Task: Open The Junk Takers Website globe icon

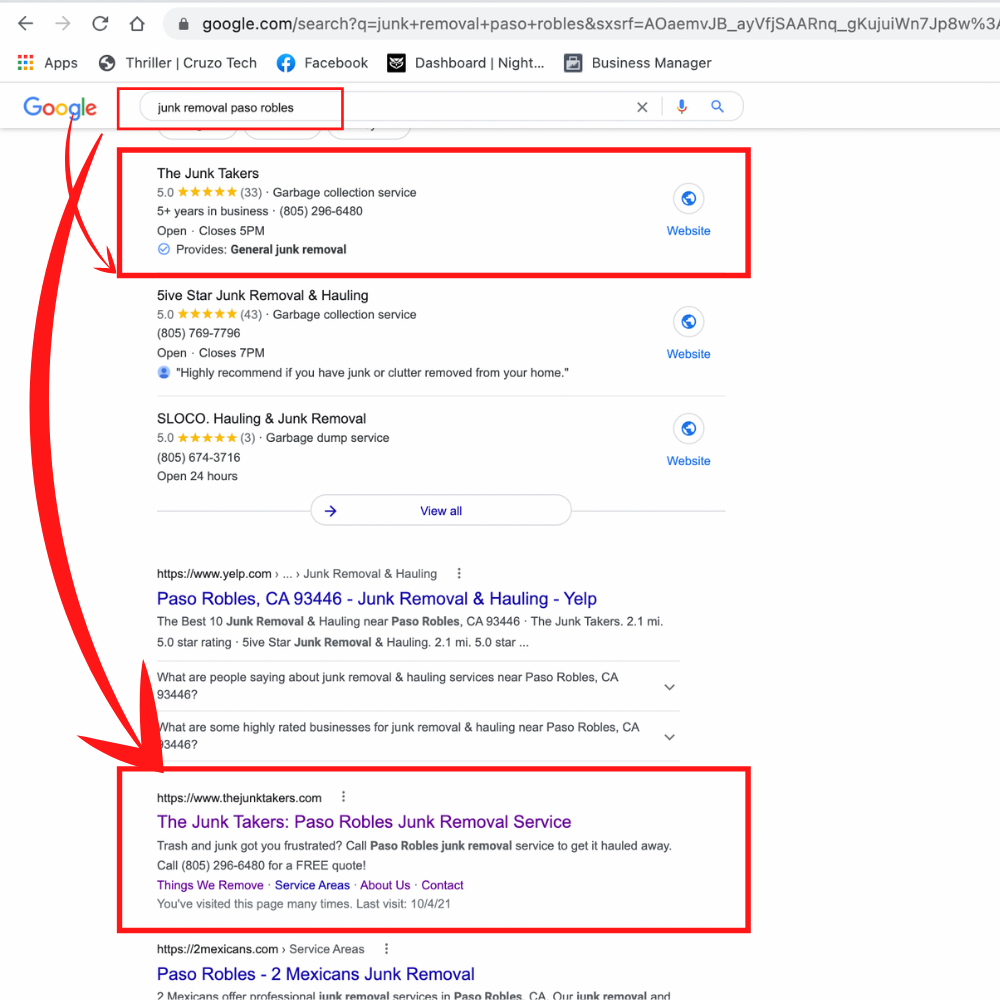Action: (x=689, y=199)
